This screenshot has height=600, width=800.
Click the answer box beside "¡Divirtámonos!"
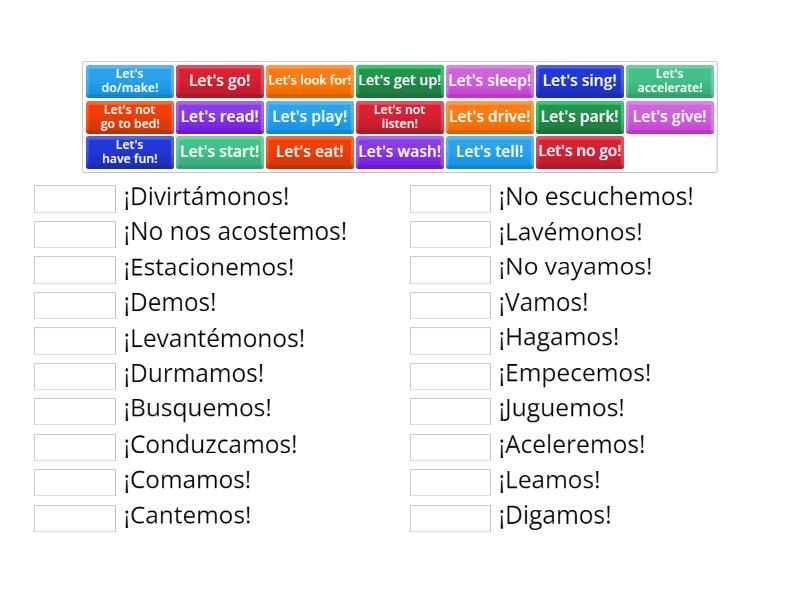(74, 198)
